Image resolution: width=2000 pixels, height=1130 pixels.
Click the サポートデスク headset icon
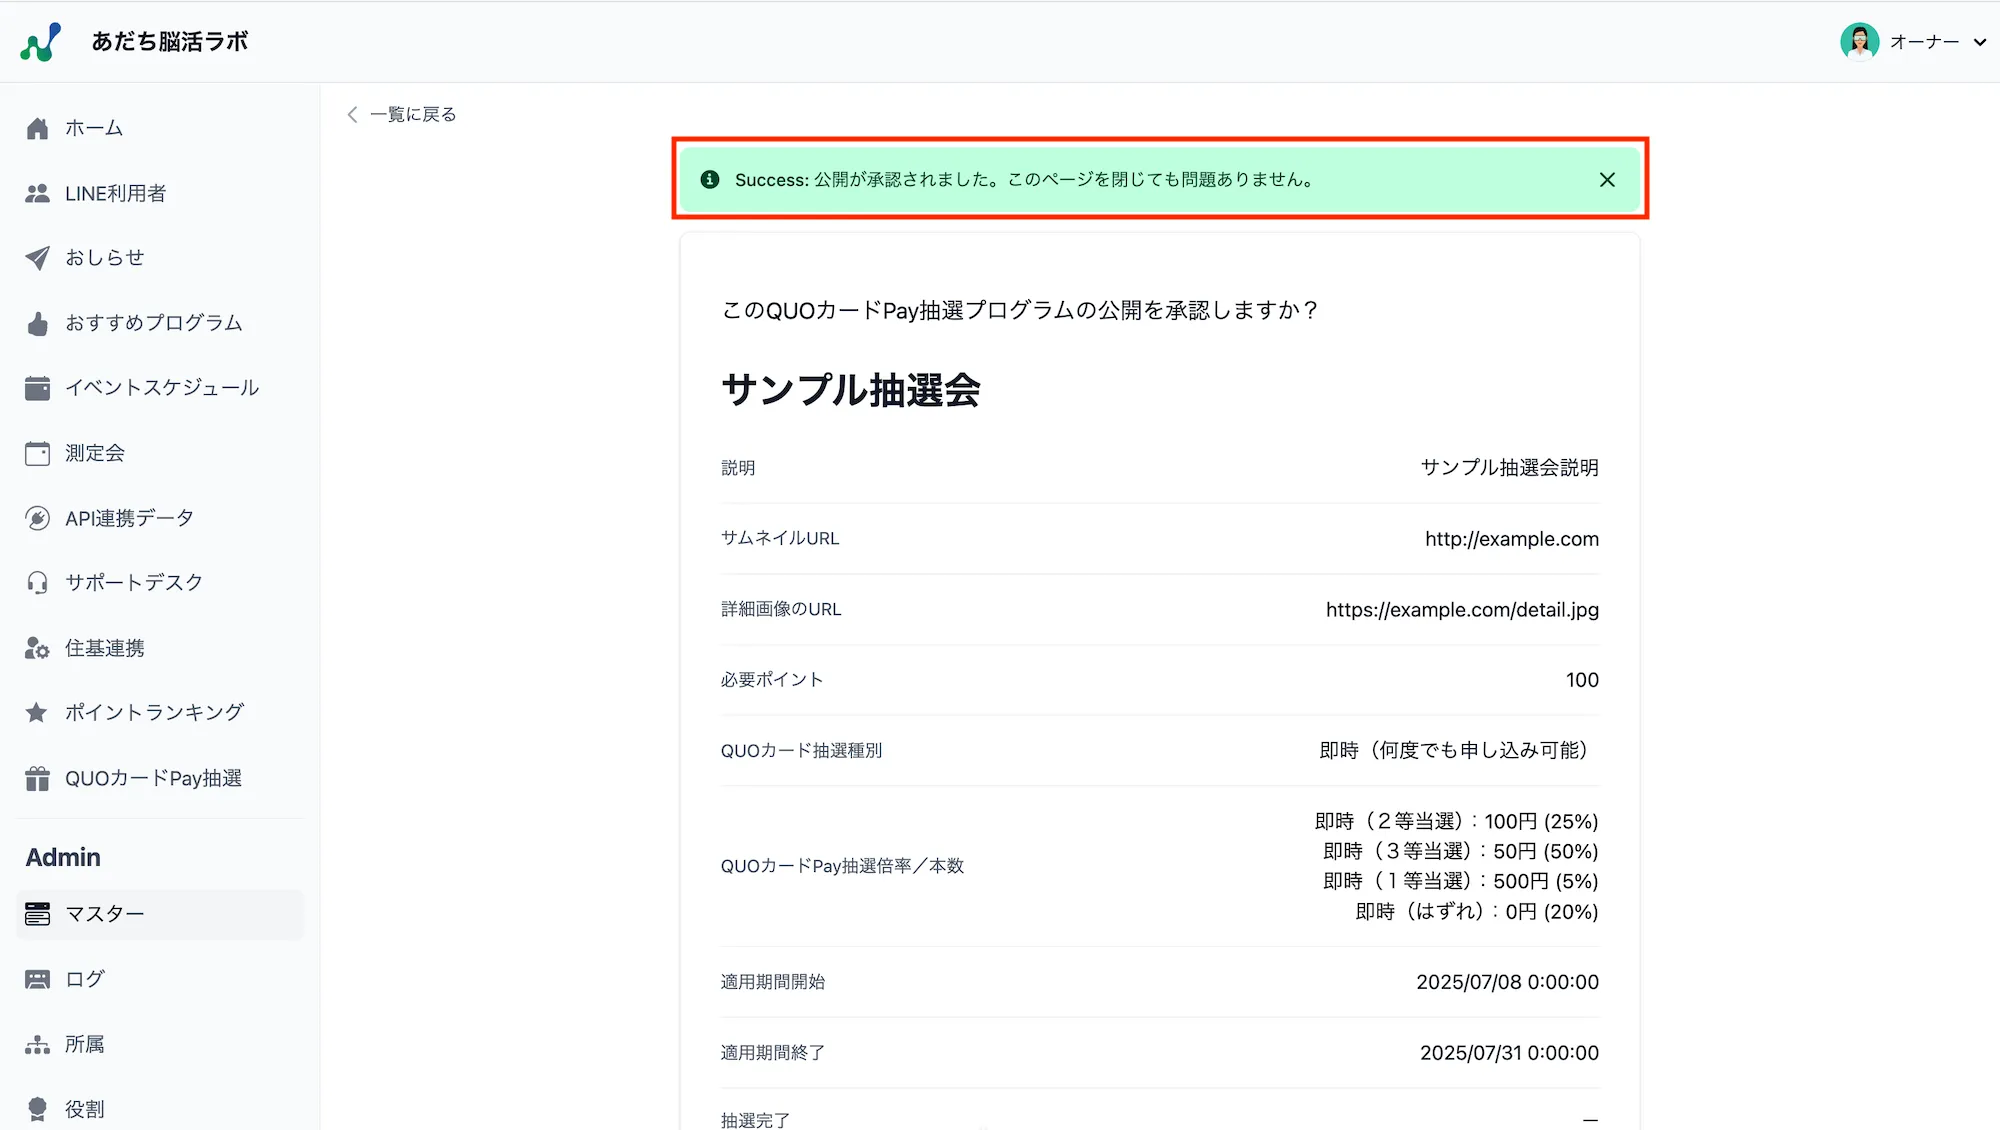[37, 583]
